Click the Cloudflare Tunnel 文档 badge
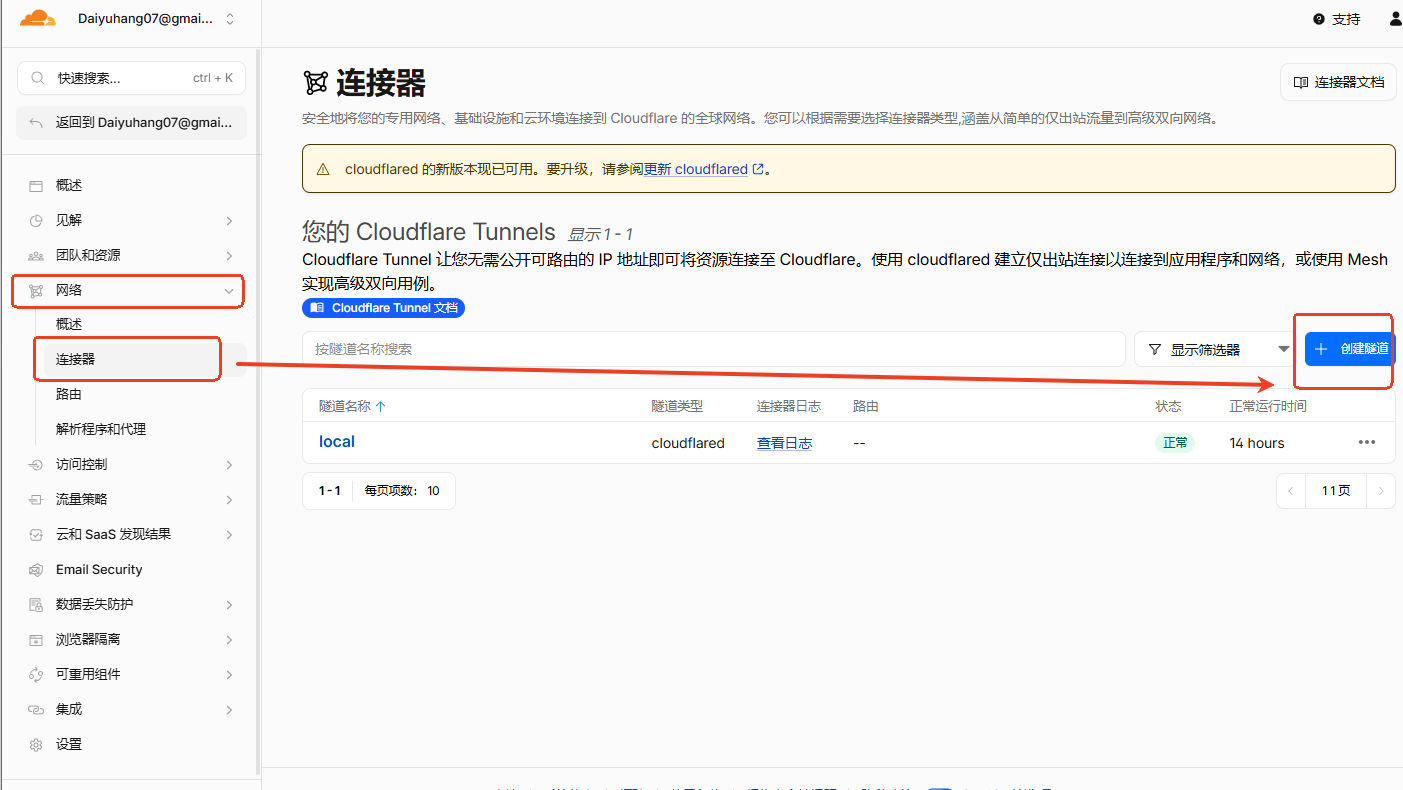 coord(384,308)
